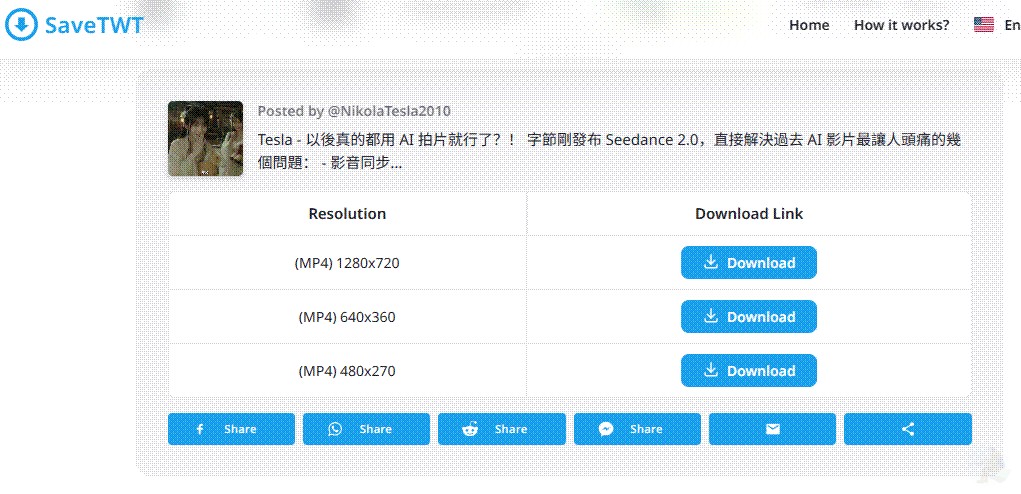Open the generic share options button
This screenshot has width=1021, height=494.
click(908, 429)
